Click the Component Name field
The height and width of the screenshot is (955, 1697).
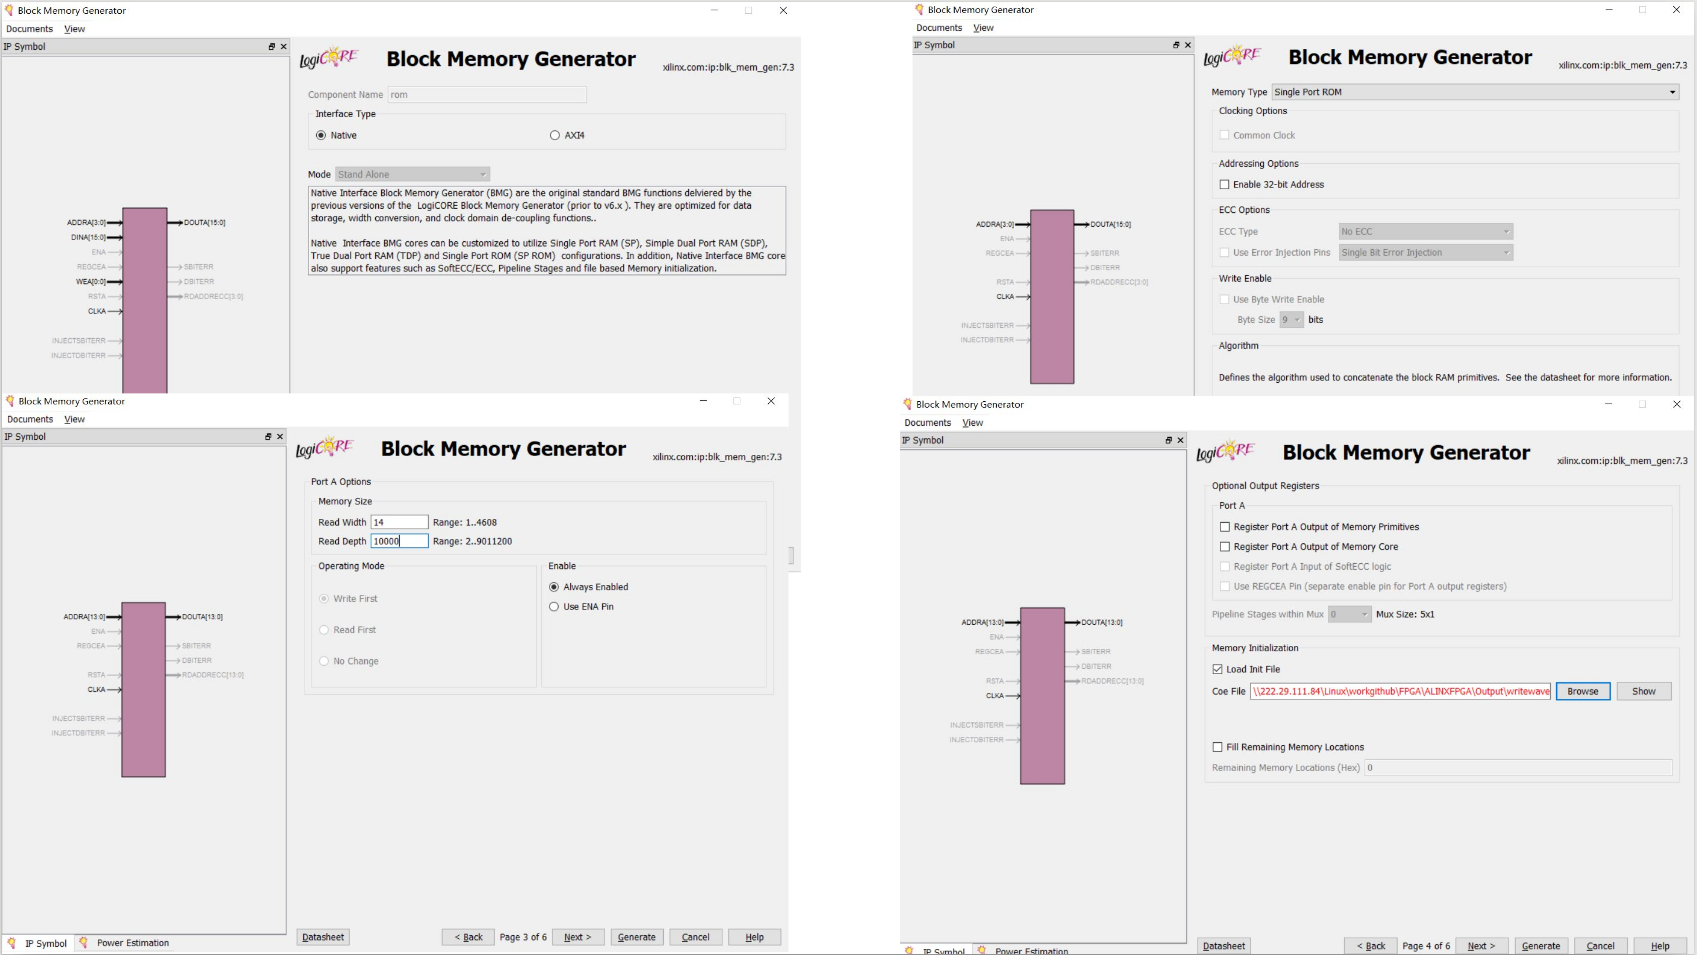[x=487, y=95]
